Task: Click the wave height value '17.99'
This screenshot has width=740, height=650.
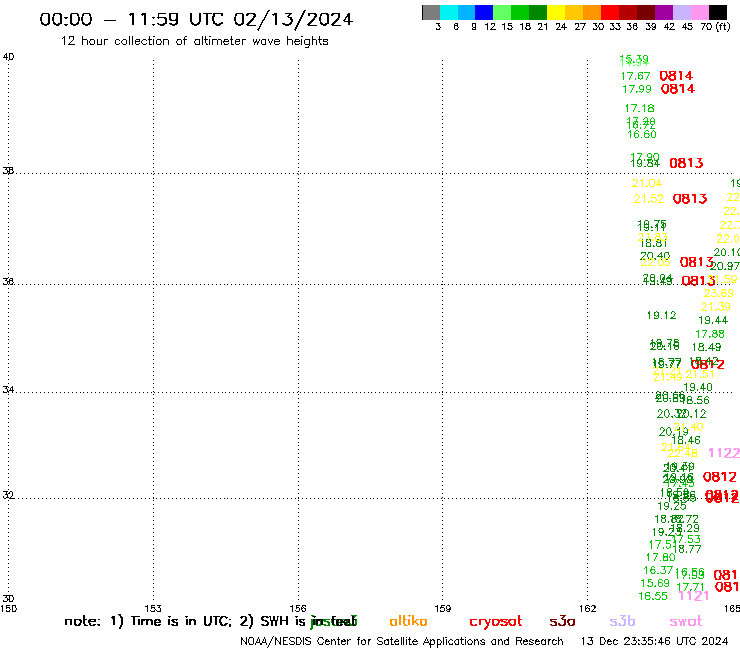Action: point(637,89)
